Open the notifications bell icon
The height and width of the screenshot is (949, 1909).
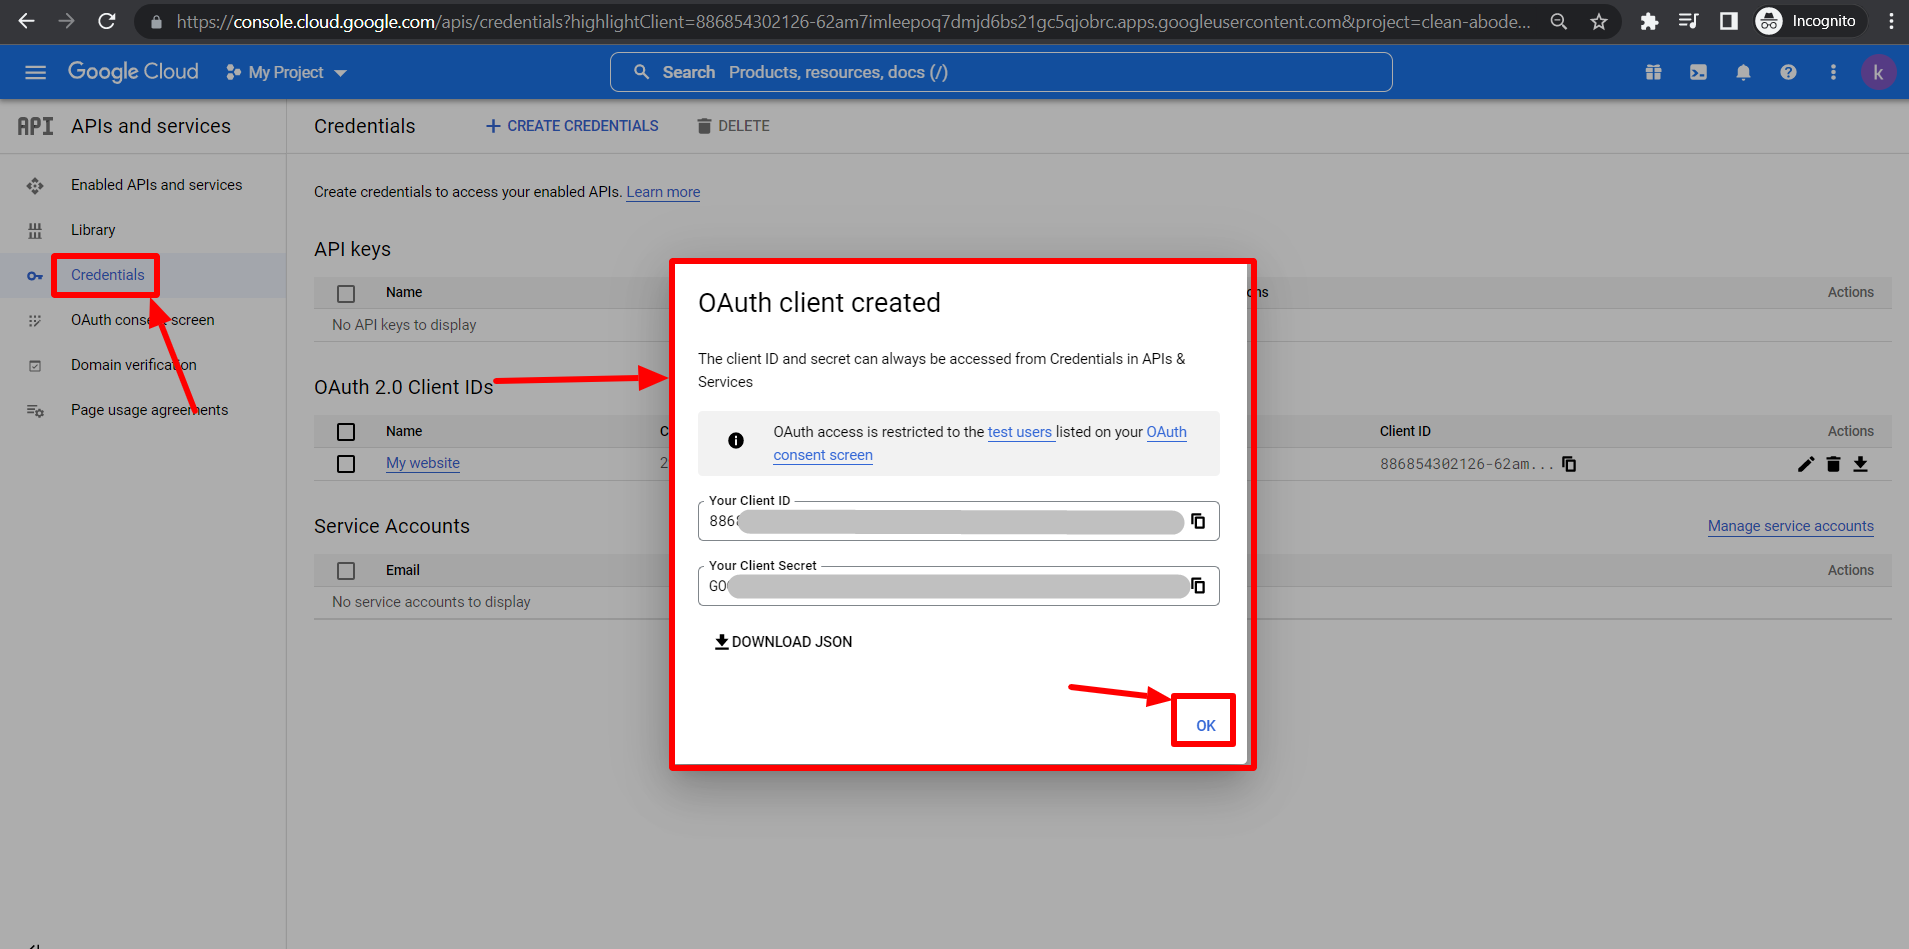tap(1743, 72)
